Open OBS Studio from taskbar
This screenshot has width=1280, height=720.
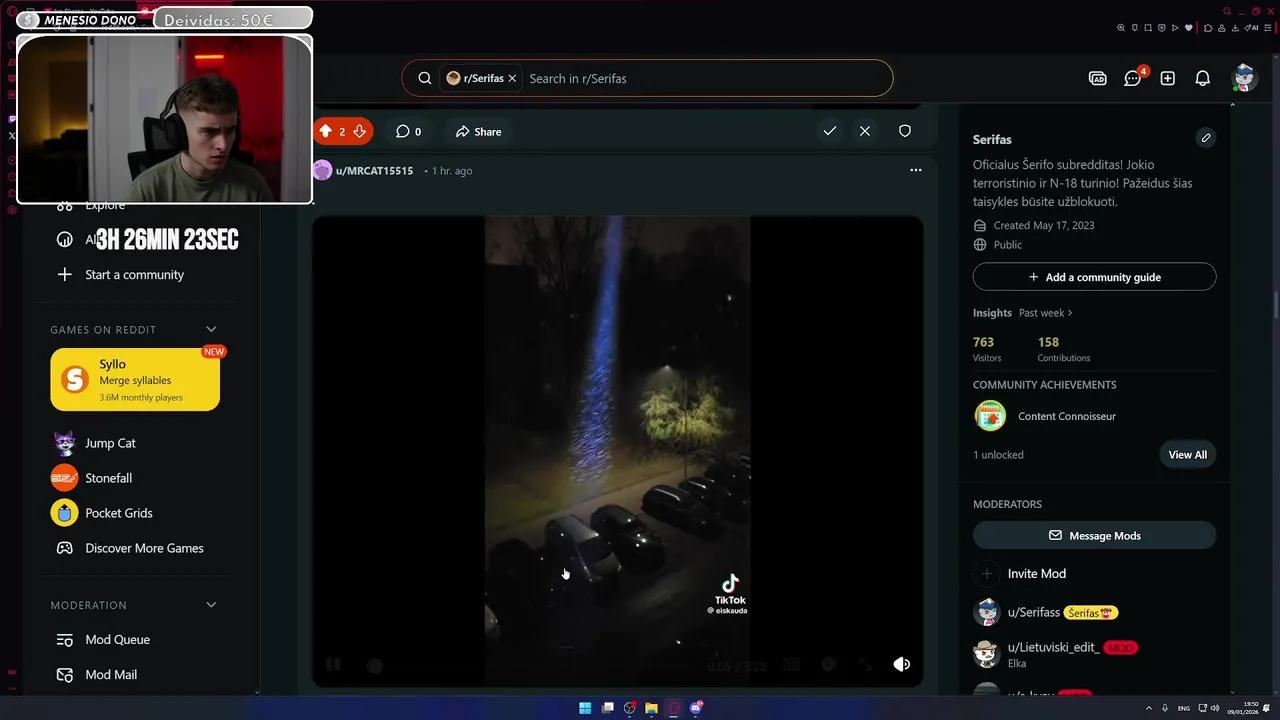tap(629, 708)
